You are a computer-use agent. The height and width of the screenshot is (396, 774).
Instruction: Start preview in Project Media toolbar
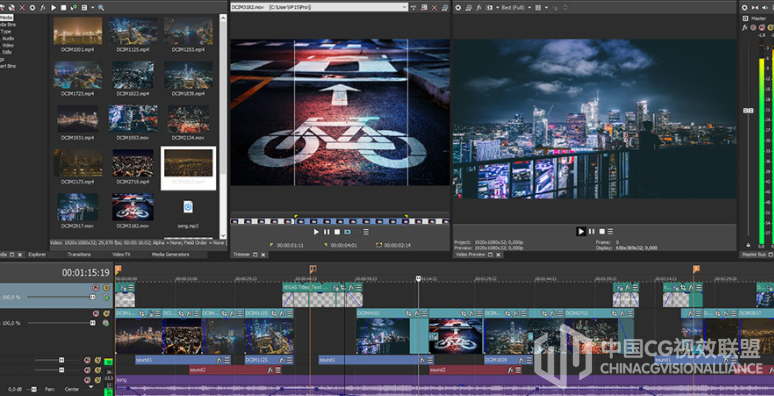coord(53,7)
